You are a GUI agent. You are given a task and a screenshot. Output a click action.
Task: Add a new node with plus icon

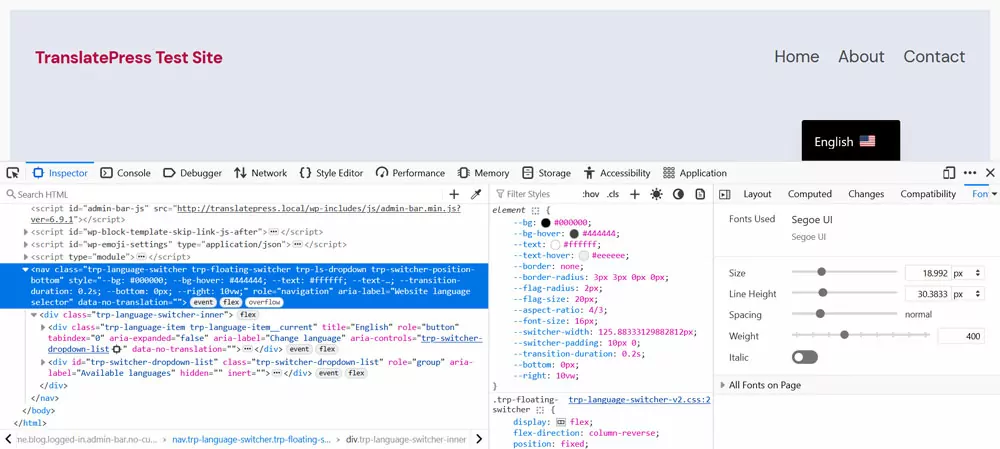click(454, 195)
